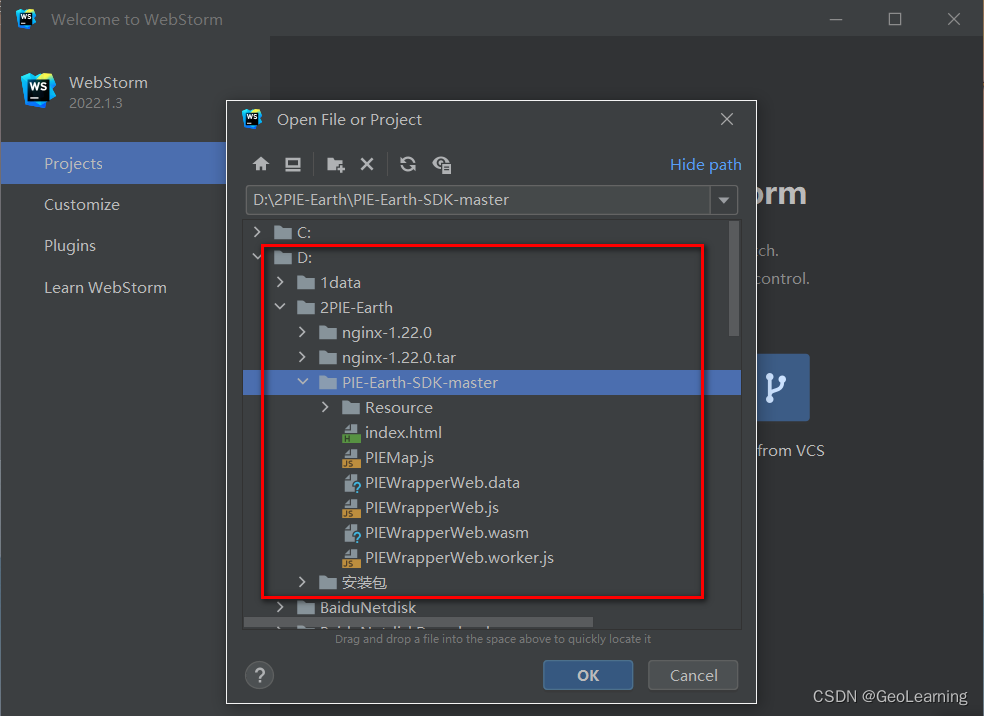Close the Open File or Project dialog

(727, 119)
